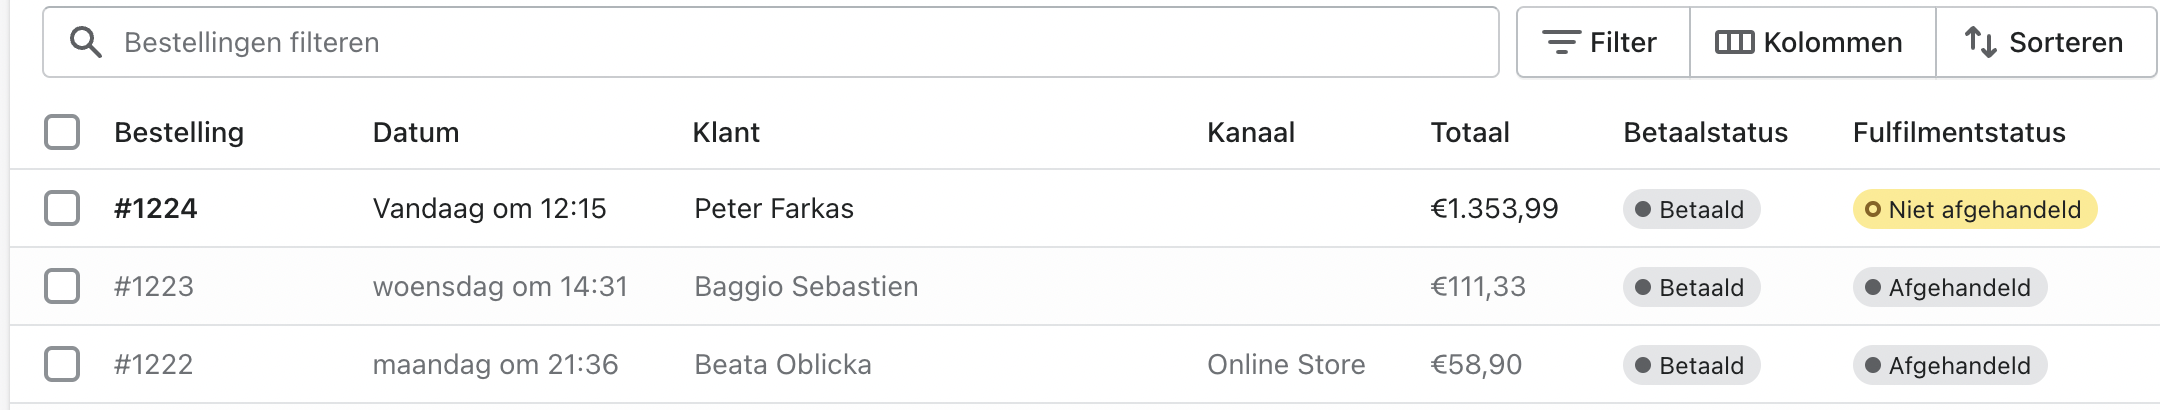This screenshot has width=2160, height=410.
Task: Open the Filter options
Action: pos(1603,42)
